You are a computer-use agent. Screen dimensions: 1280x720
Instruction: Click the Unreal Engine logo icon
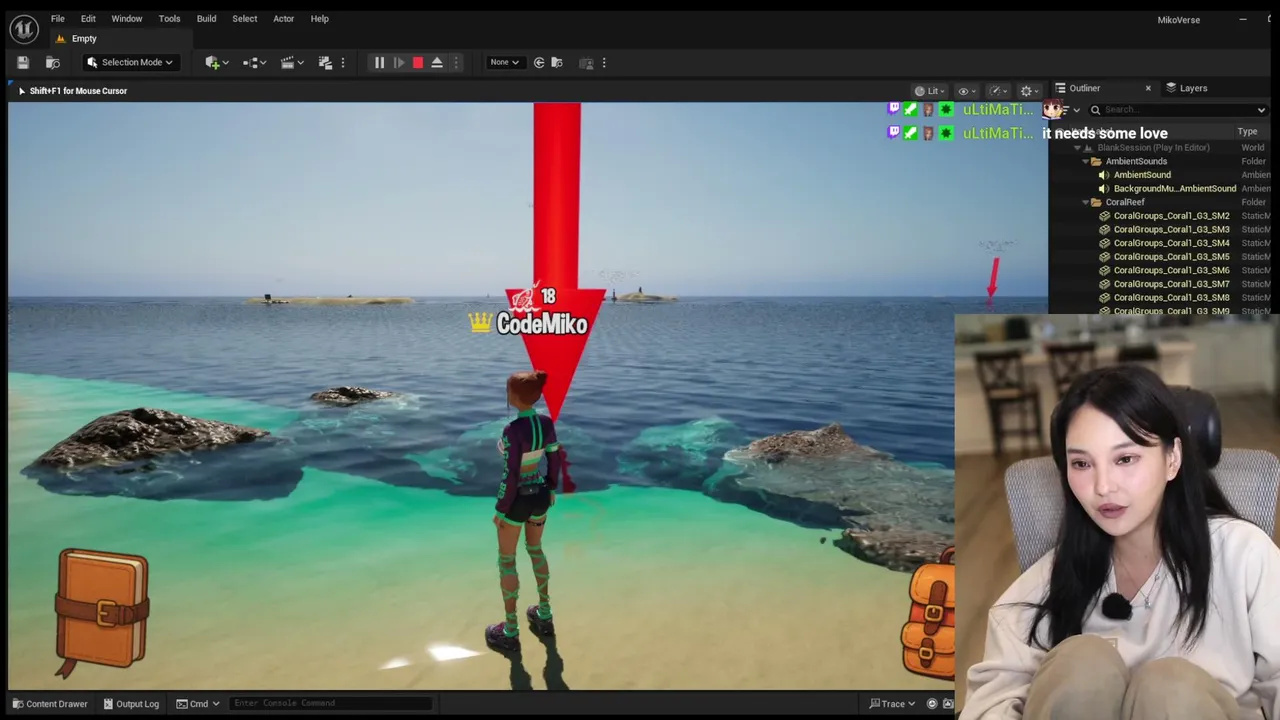(x=24, y=29)
